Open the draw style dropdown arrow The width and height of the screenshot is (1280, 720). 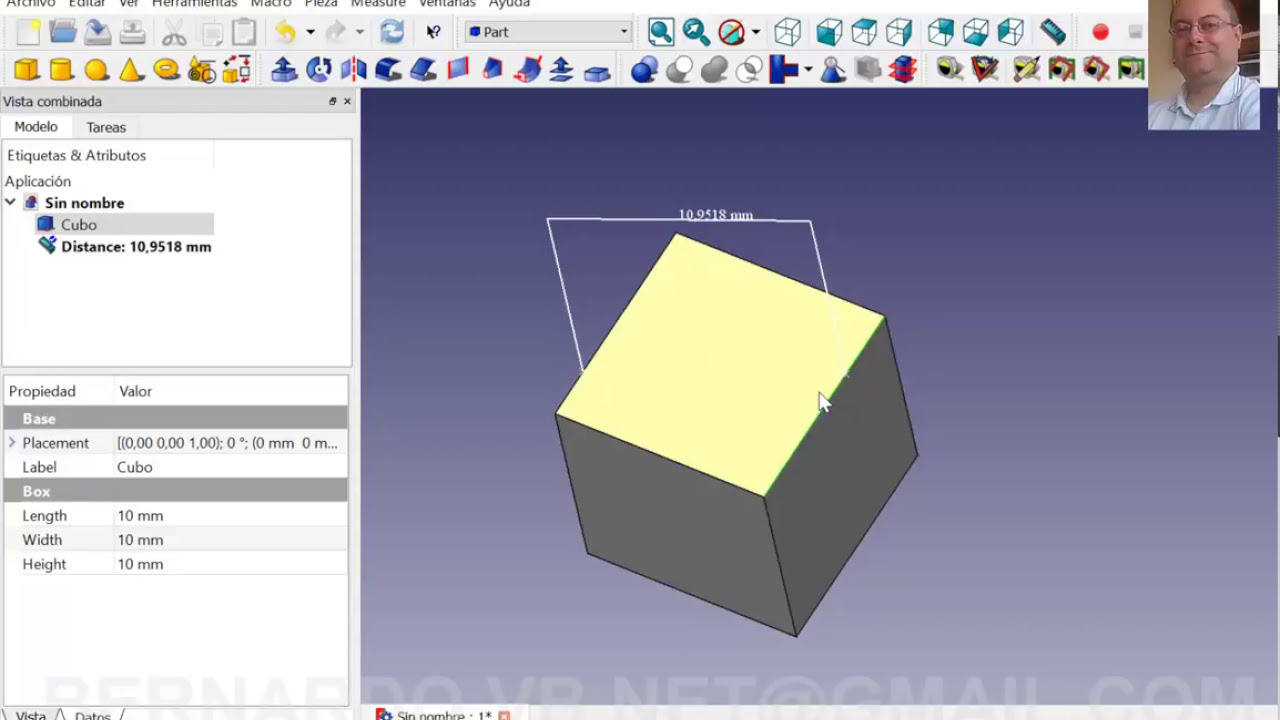755,32
